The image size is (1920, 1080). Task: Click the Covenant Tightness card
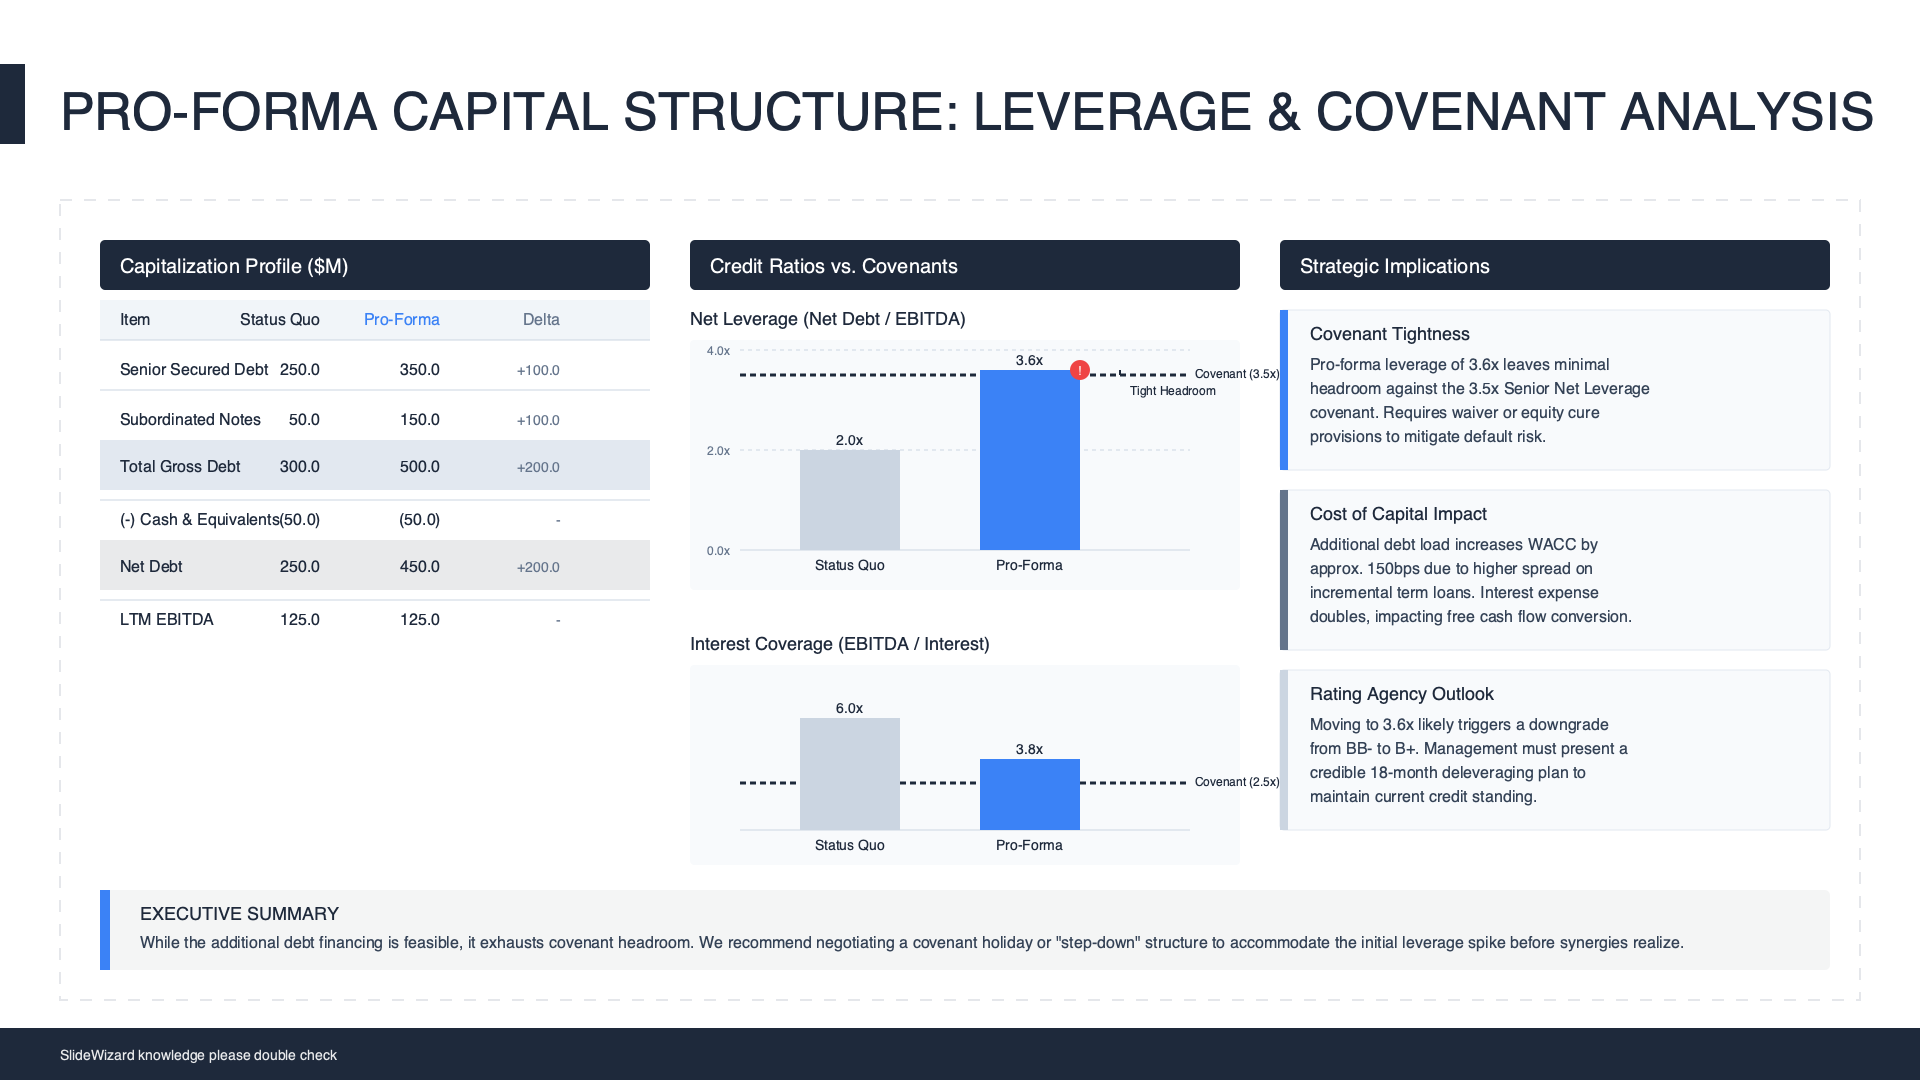click(x=1554, y=390)
